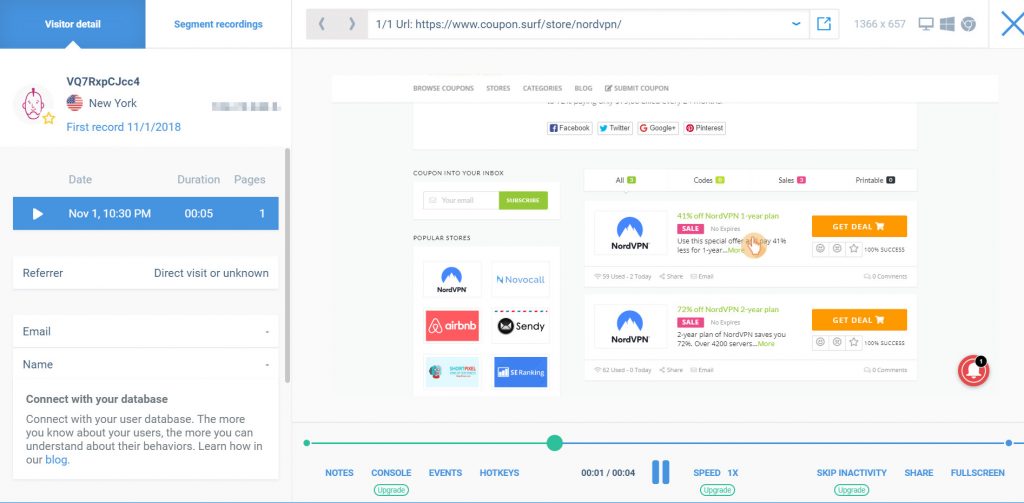
Task: Go to previous page with left arrow
Action: click(x=321, y=24)
